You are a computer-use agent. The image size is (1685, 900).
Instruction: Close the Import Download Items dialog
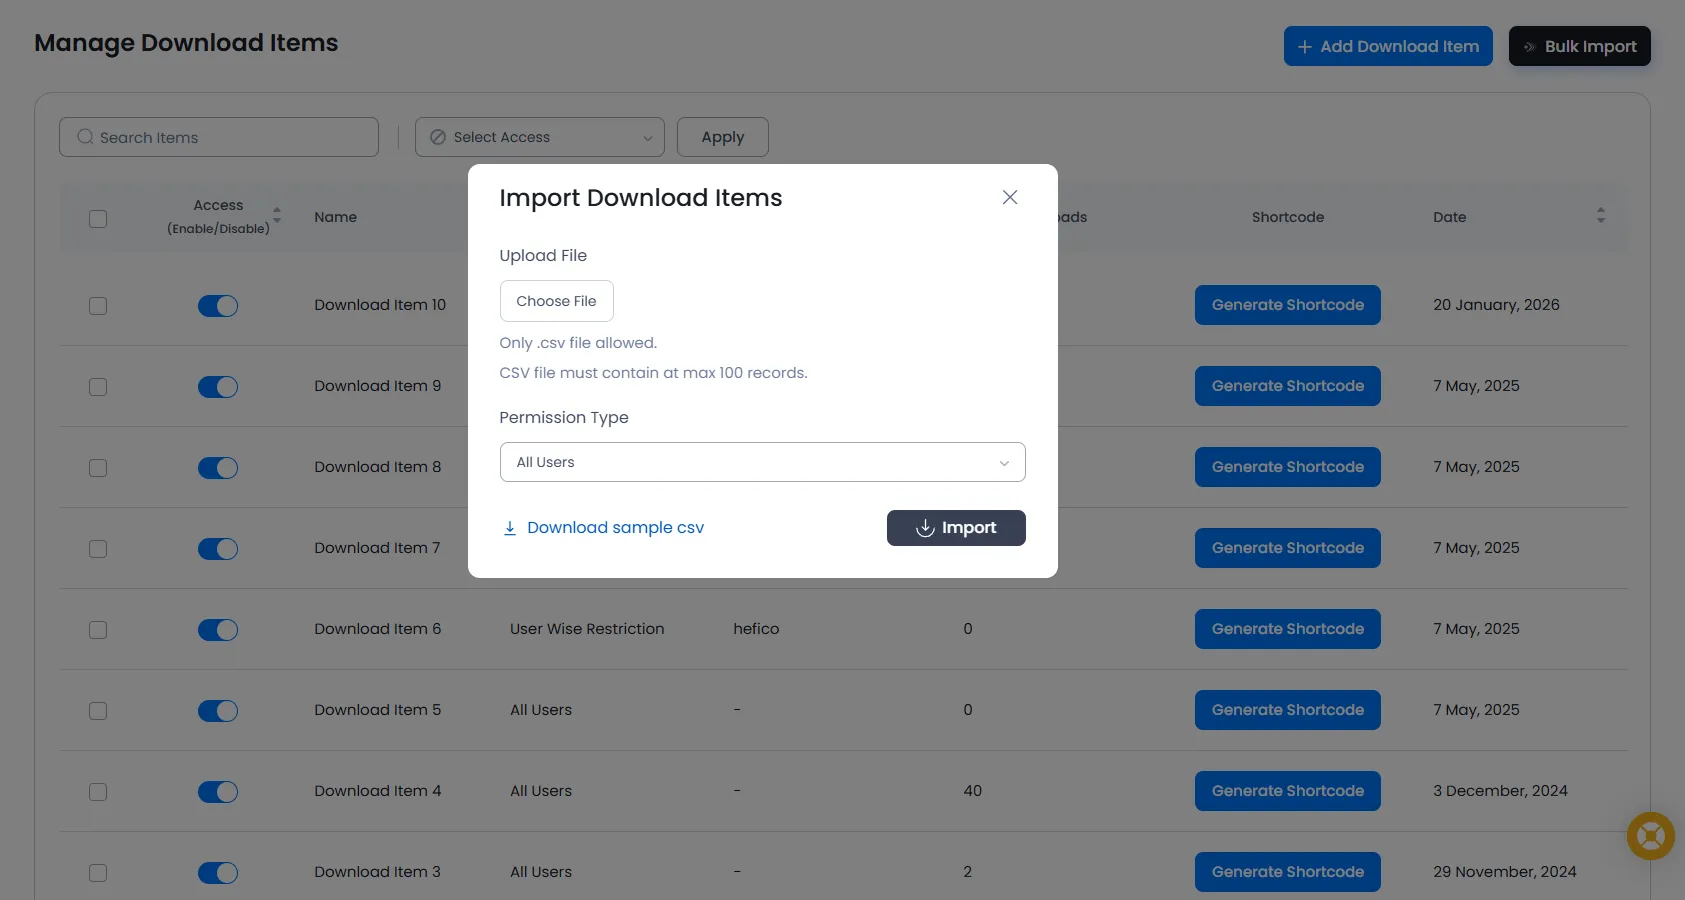(1010, 197)
